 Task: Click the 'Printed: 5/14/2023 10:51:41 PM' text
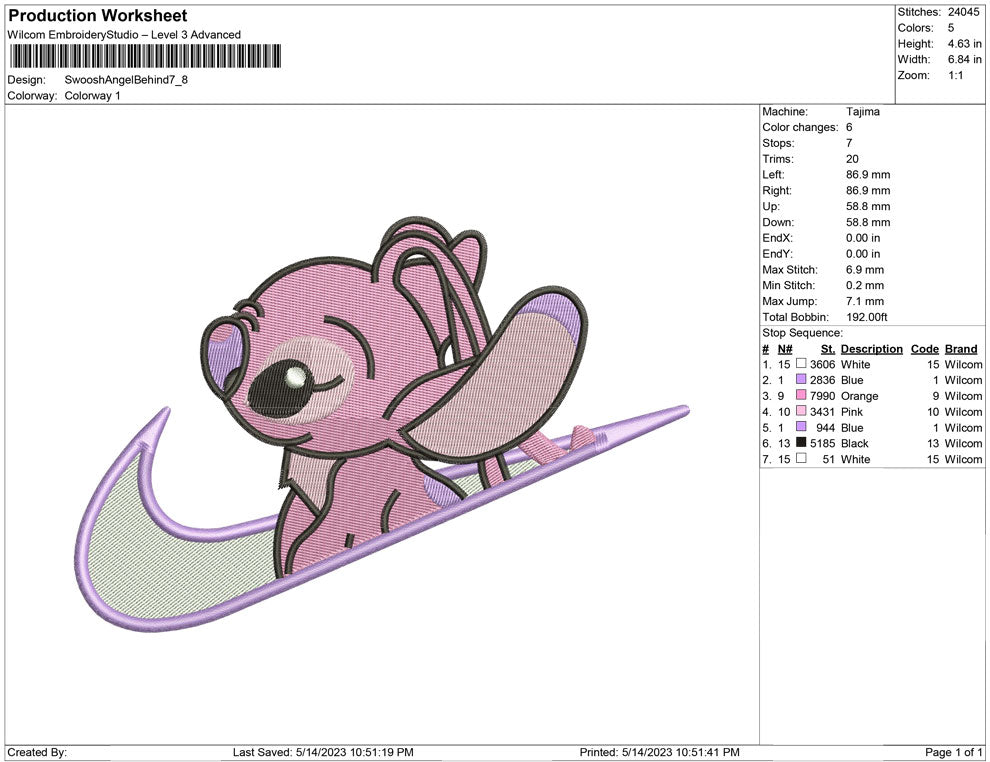pos(660,752)
